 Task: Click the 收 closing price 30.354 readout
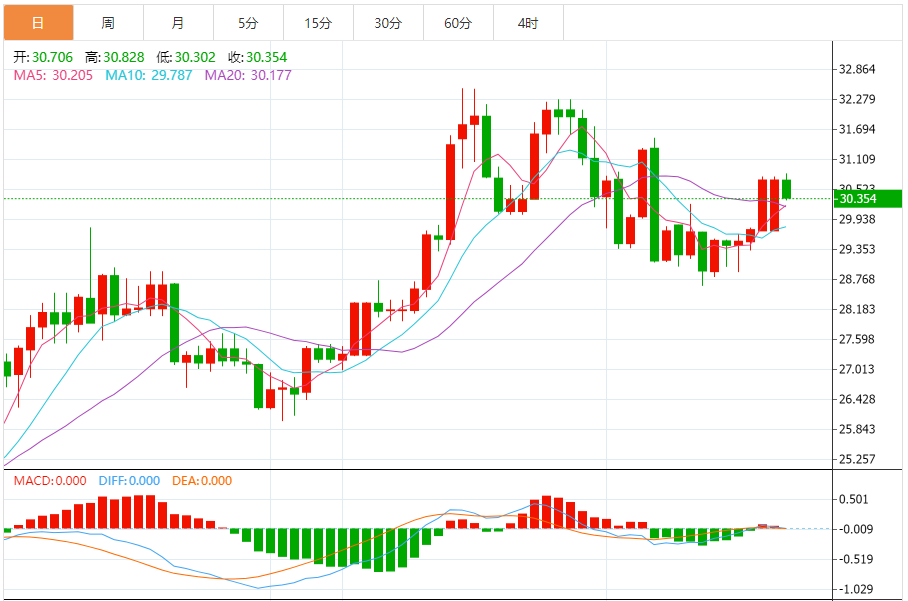258,57
